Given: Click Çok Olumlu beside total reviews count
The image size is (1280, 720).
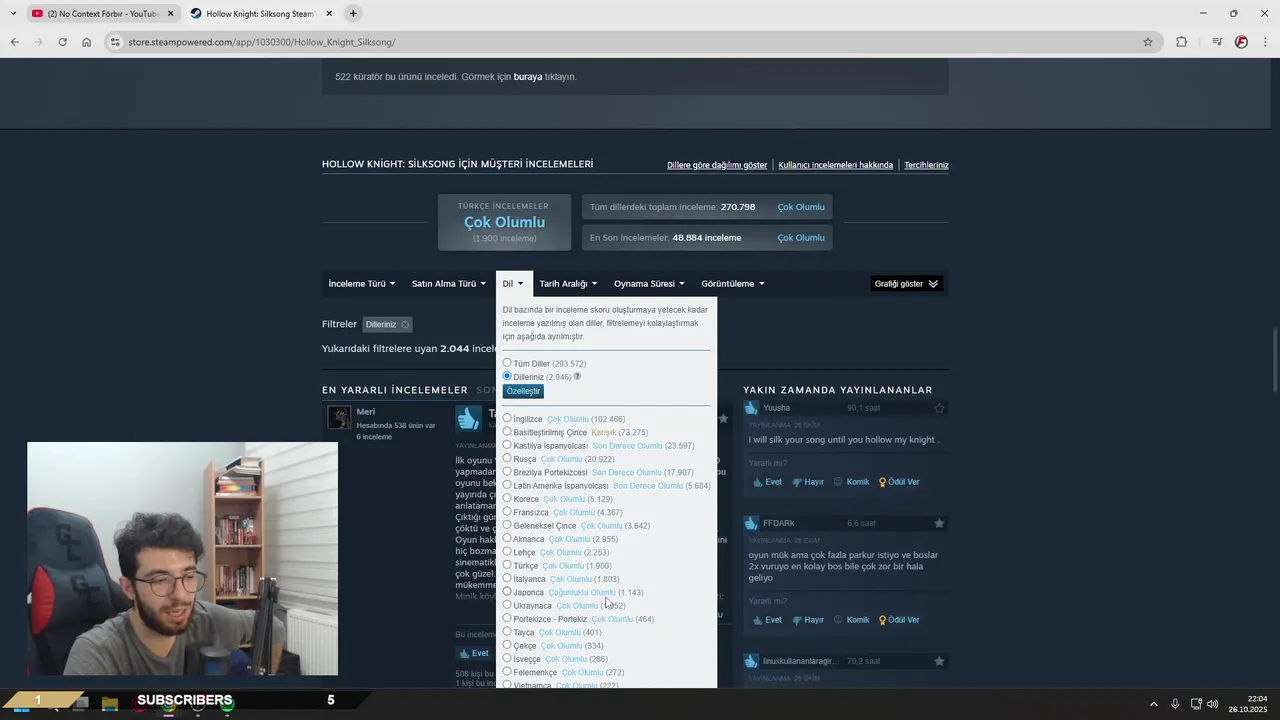Looking at the screenshot, I should tap(801, 207).
